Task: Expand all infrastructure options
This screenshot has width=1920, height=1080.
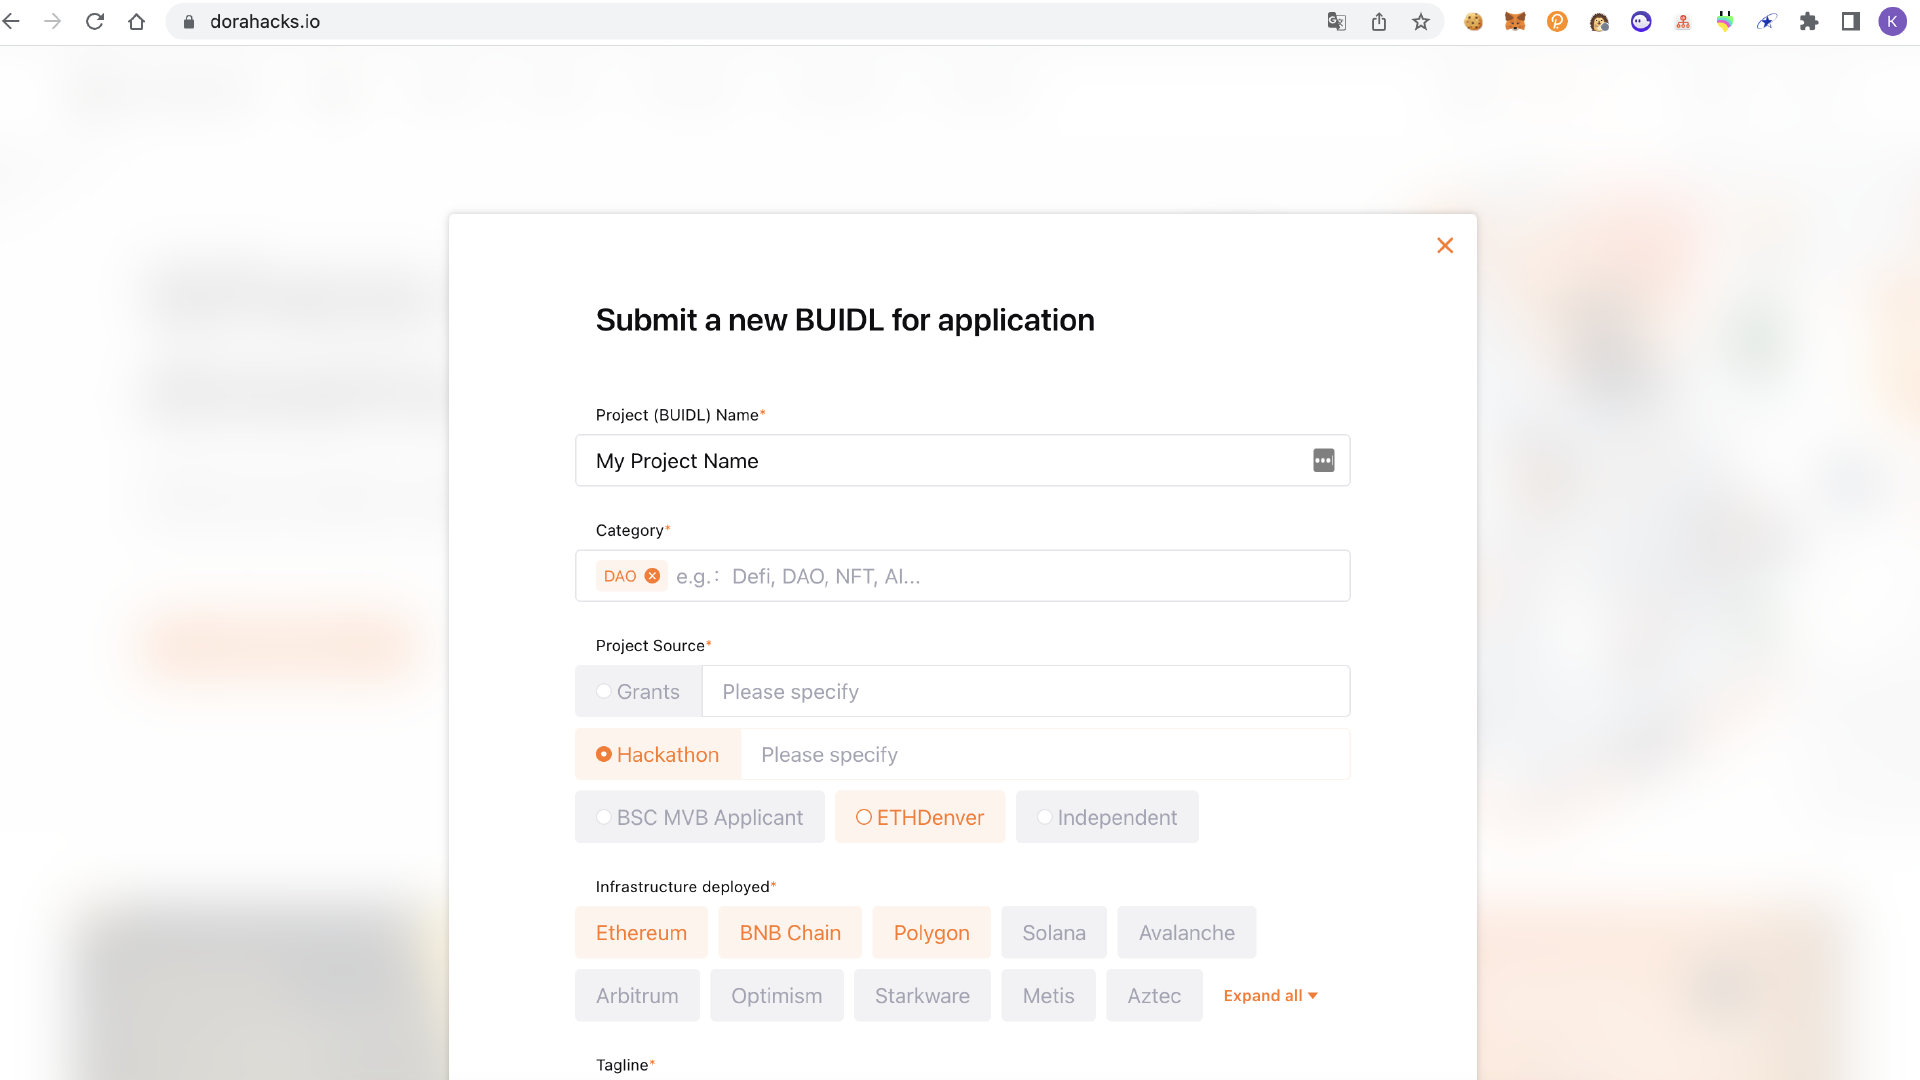Action: (x=1270, y=996)
